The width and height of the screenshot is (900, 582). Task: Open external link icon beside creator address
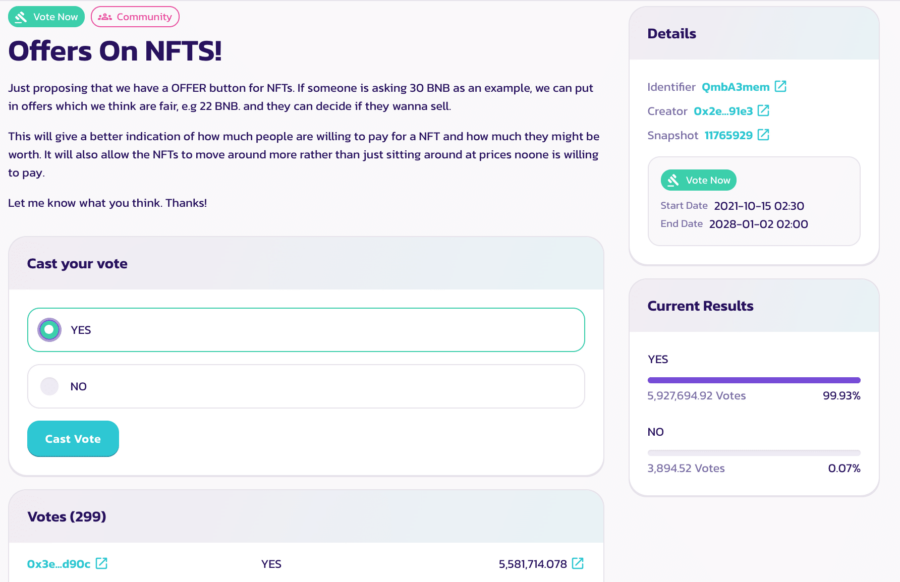tap(763, 111)
